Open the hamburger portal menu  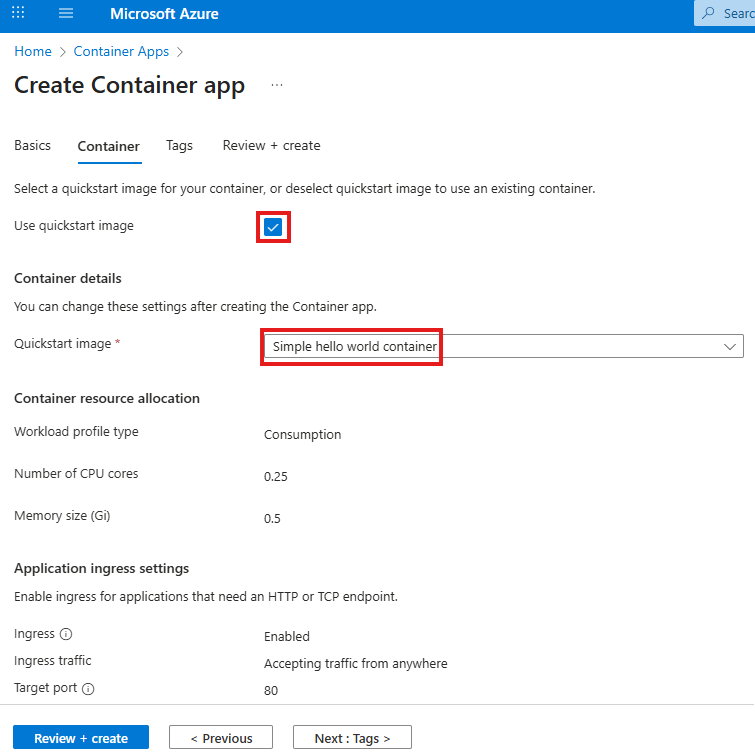tap(66, 14)
